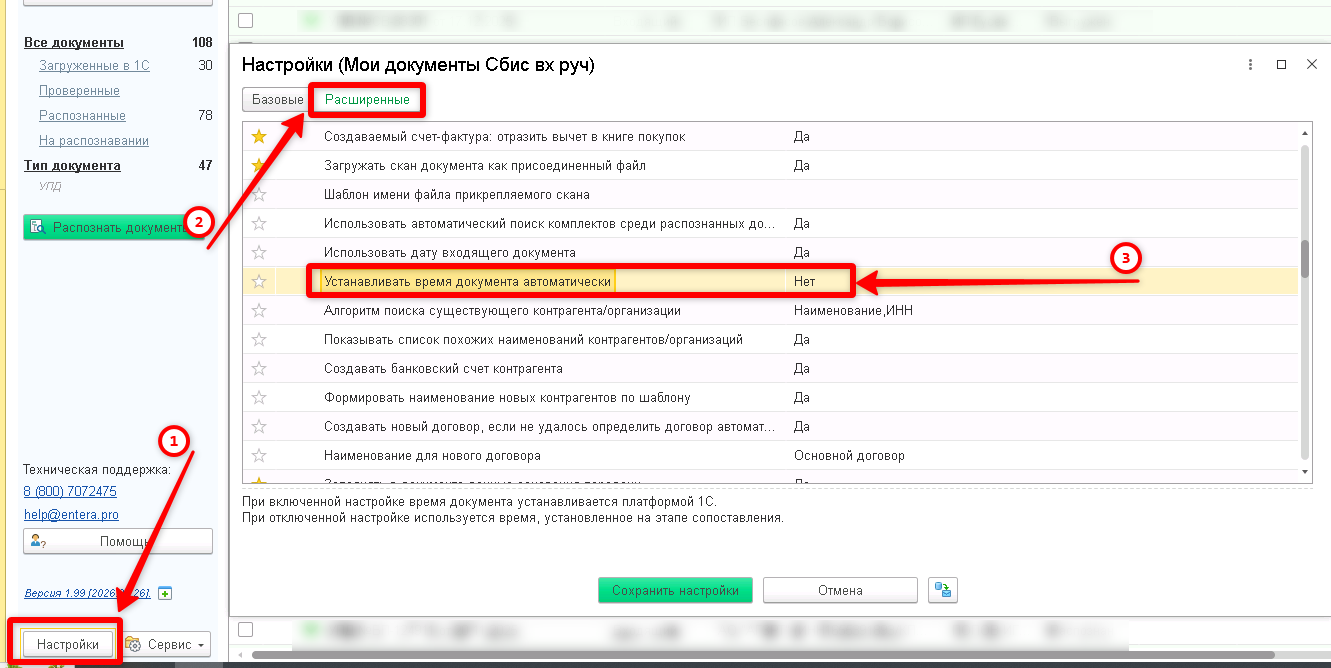Star the Формировать наименование новых контрагентов setting
The width and height of the screenshot is (1331, 668).
tap(259, 397)
